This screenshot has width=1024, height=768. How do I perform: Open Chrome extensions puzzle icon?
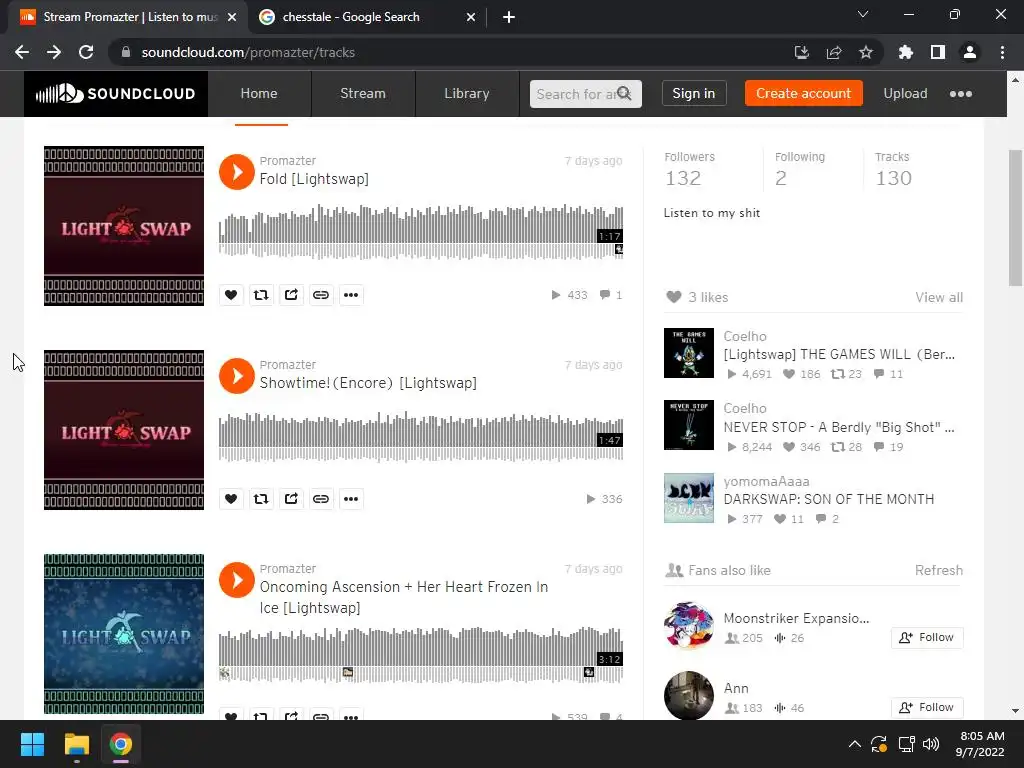coord(906,52)
